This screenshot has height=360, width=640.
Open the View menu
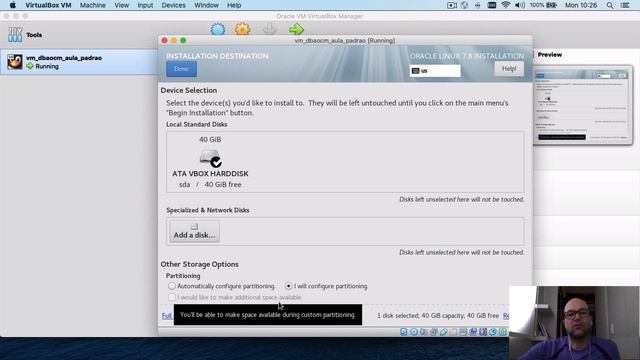pos(122,5)
